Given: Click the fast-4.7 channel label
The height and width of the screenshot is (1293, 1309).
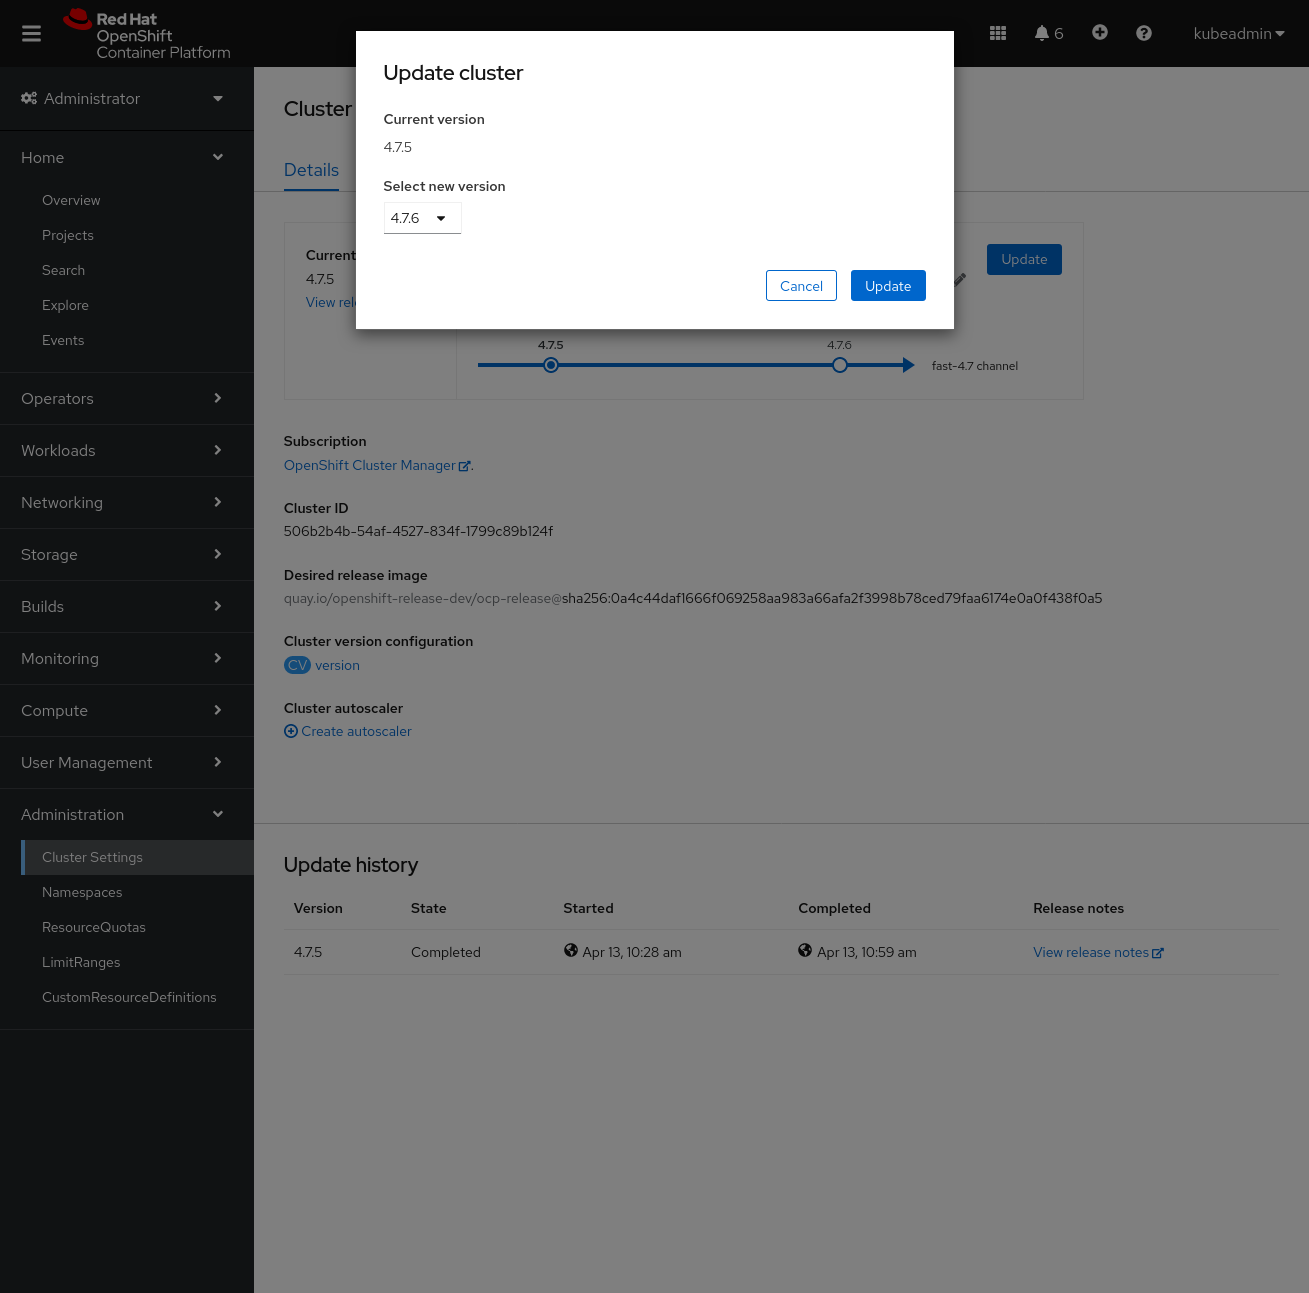Looking at the screenshot, I should pos(975,366).
